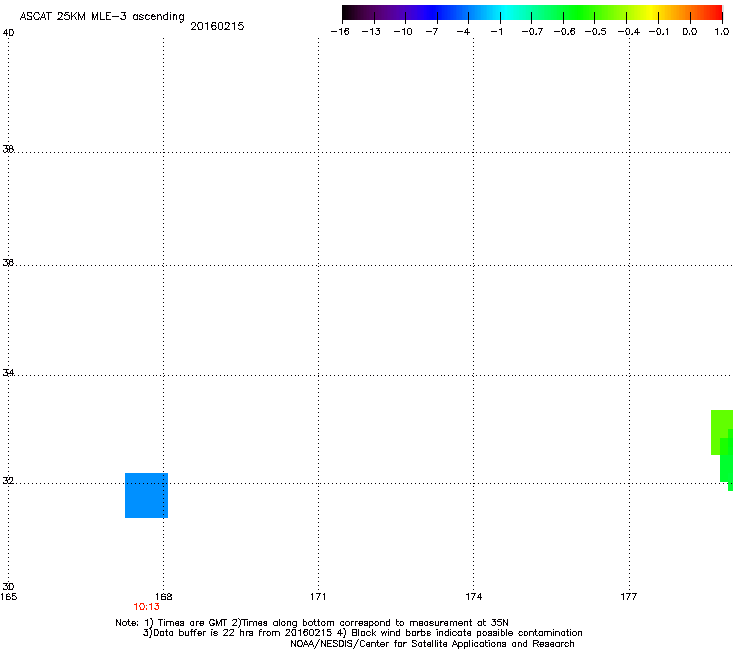
Task: Click the longitude axis label '174'
Action: tap(473, 597)
